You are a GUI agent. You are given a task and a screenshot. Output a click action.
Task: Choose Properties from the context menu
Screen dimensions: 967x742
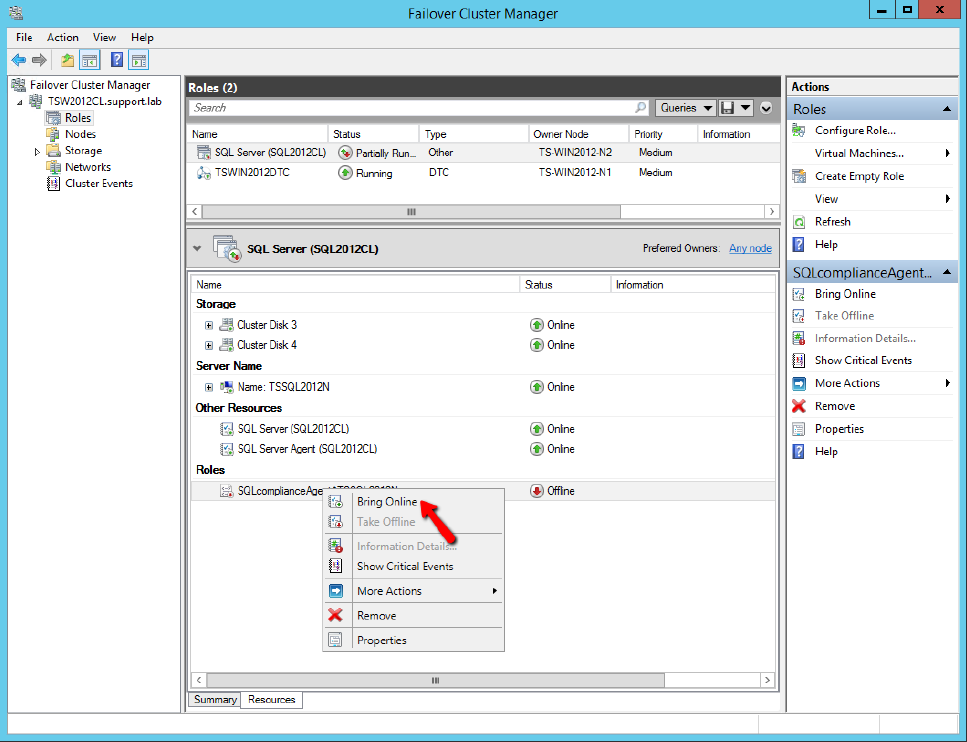coord(414,640)
